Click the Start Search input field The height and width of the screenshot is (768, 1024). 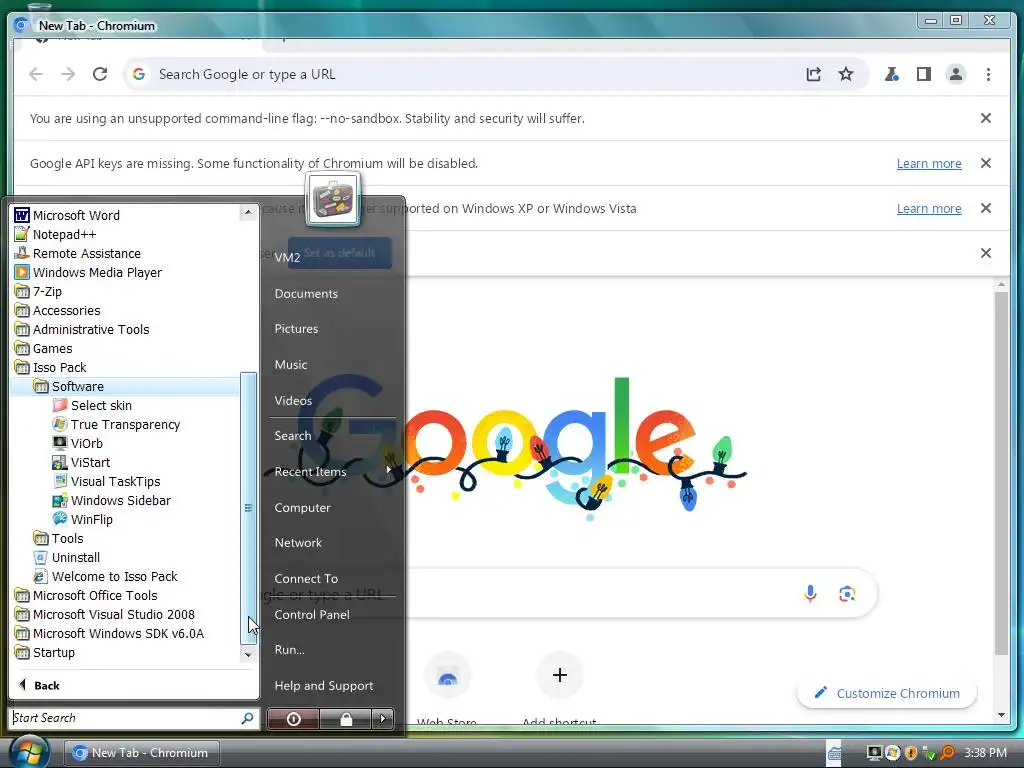point(124,718)
